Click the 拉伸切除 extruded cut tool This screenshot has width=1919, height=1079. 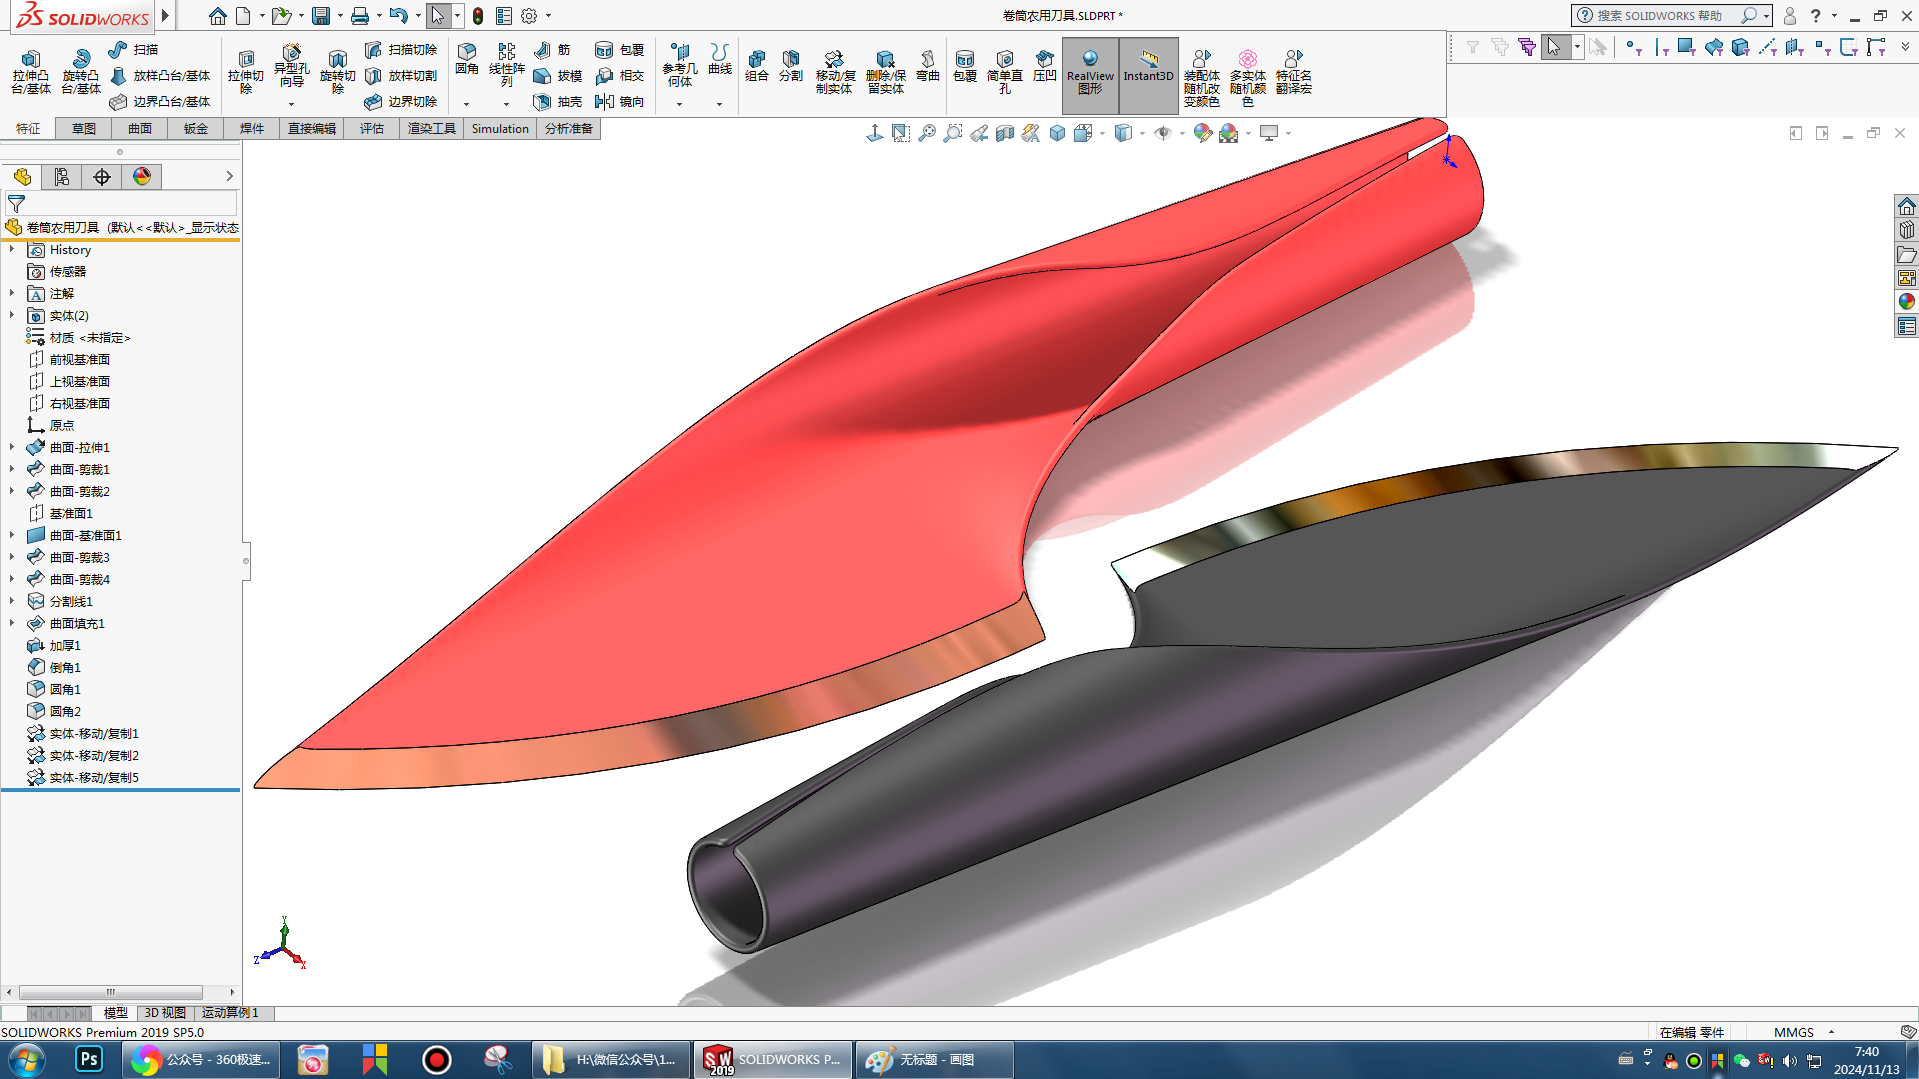coord(245,70)
